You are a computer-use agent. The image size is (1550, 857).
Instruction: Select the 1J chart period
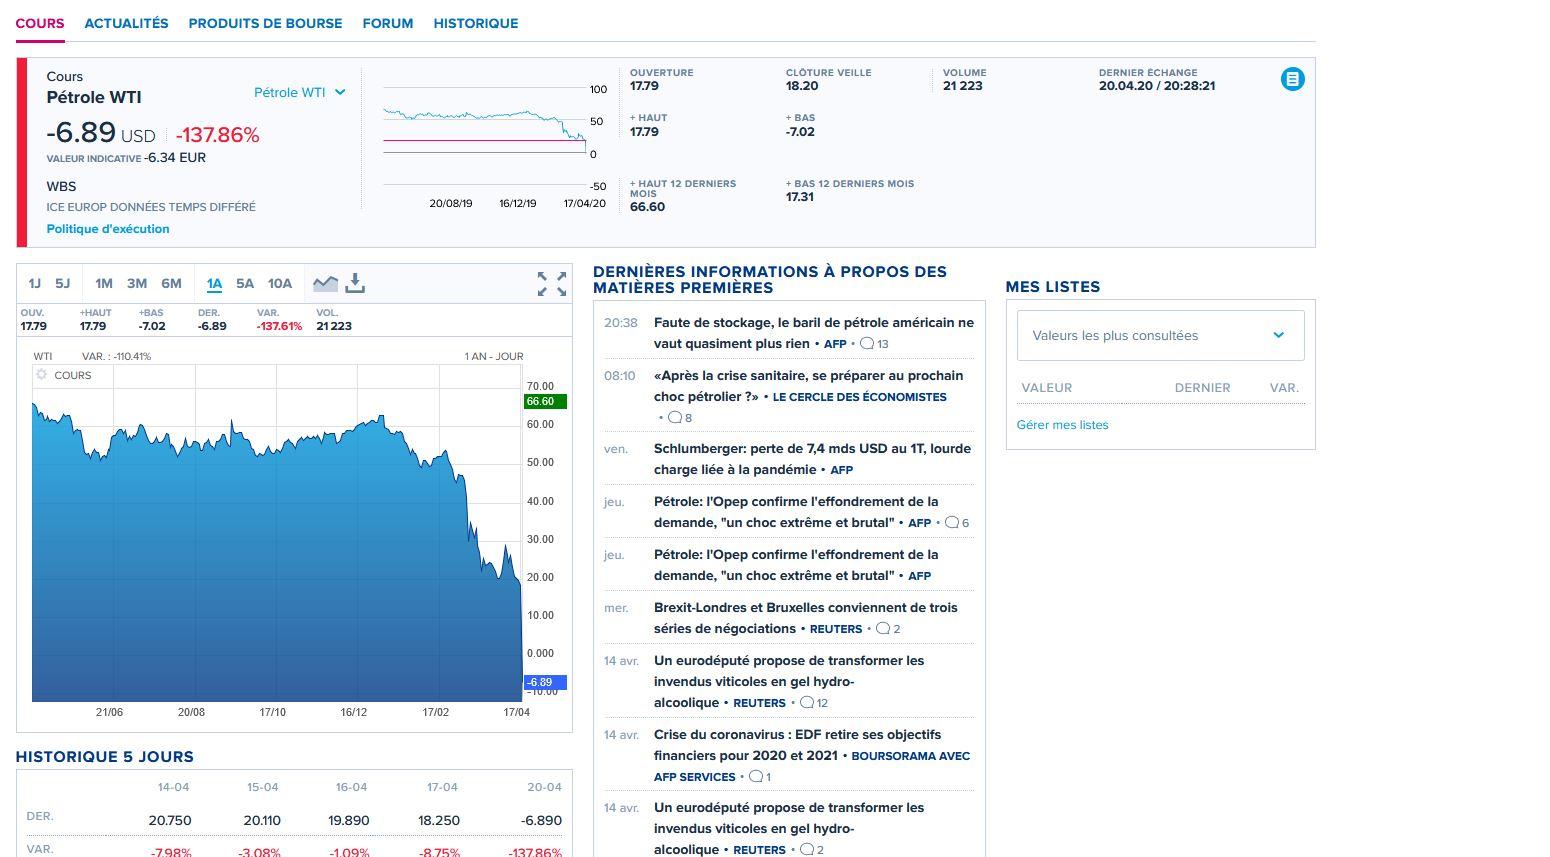pos(35,284)
